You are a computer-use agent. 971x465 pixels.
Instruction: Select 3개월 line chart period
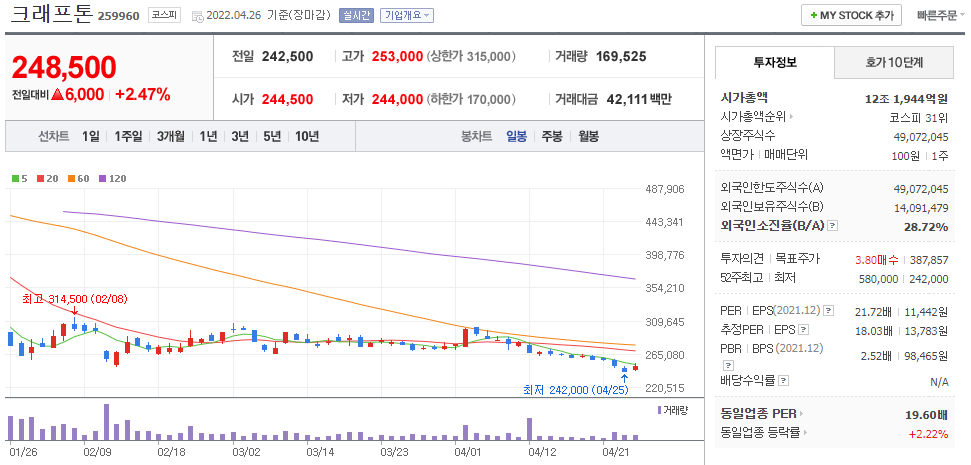coord(170,136)
